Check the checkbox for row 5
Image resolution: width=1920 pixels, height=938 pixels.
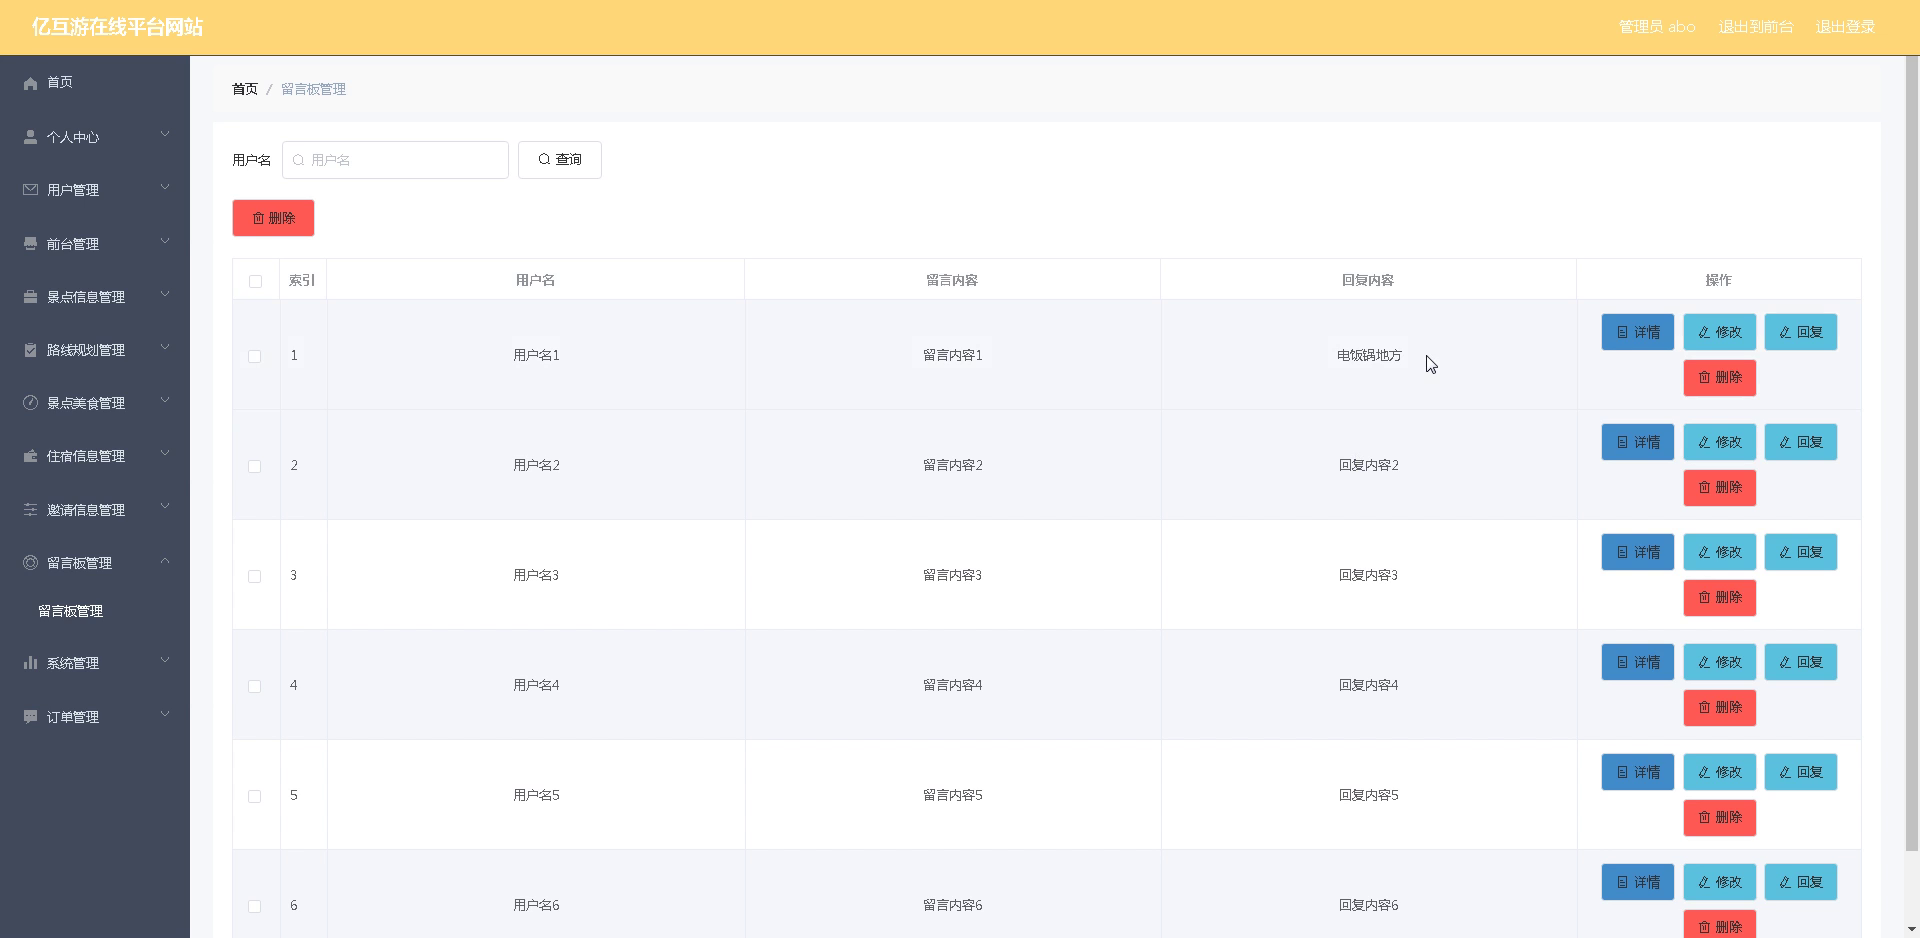255,796
